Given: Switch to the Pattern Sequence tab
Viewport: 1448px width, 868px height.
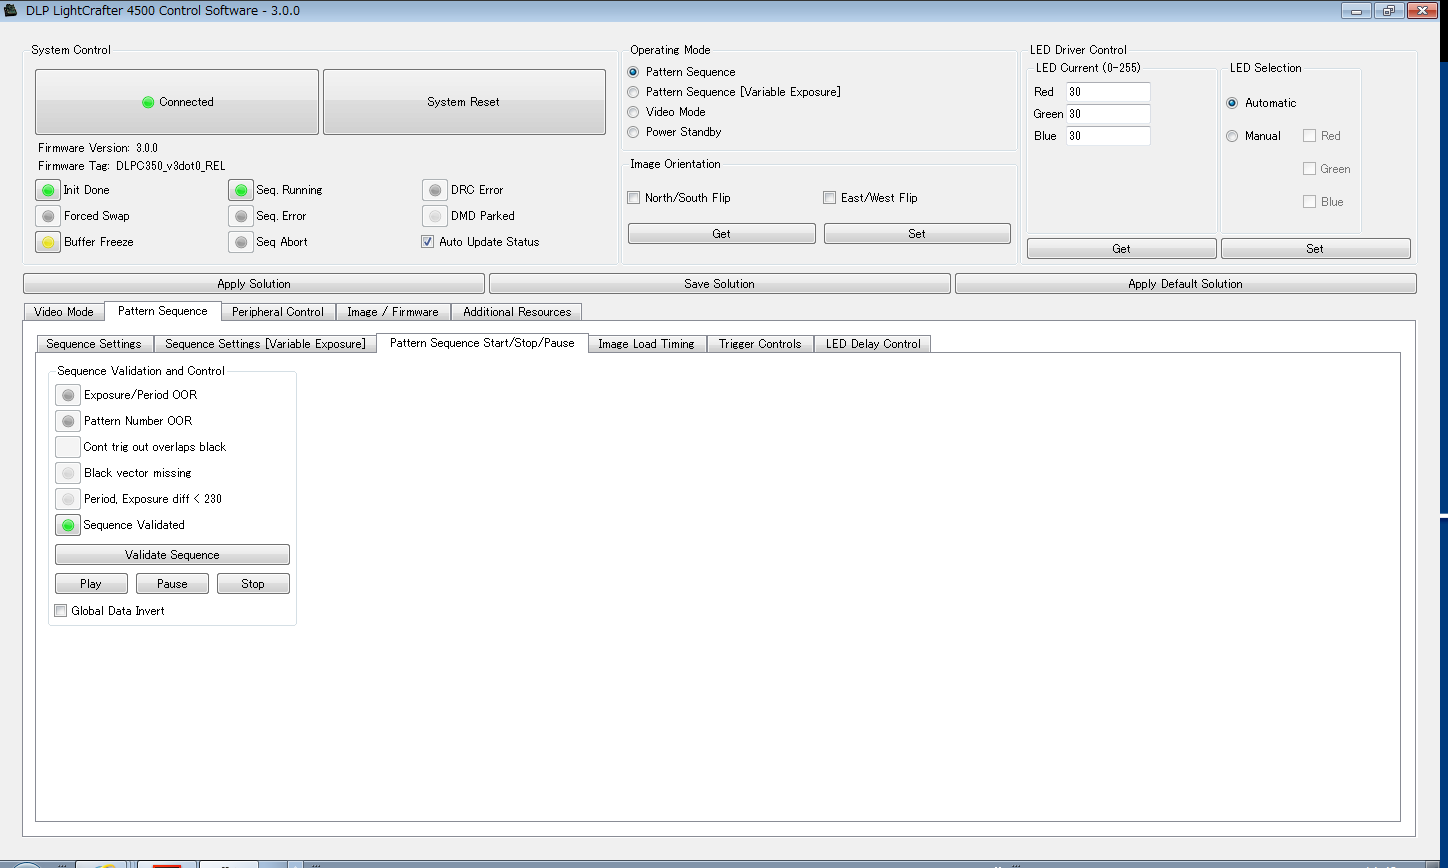Looking at the screenshot, I should tap(163, 311).
